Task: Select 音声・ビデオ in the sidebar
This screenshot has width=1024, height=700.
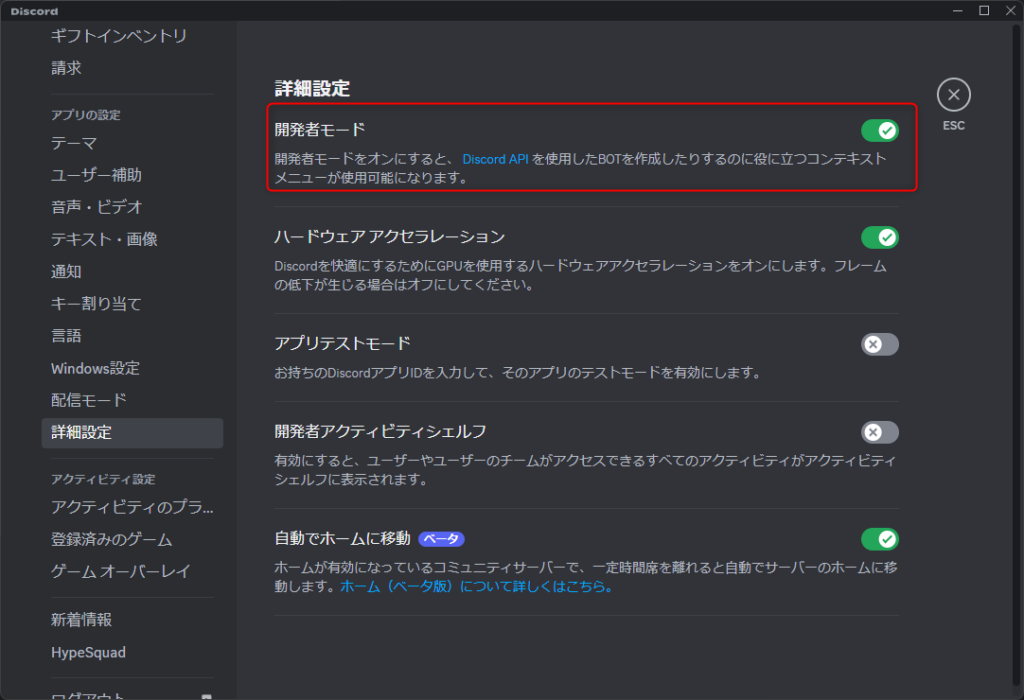Action: coord(97,207)
